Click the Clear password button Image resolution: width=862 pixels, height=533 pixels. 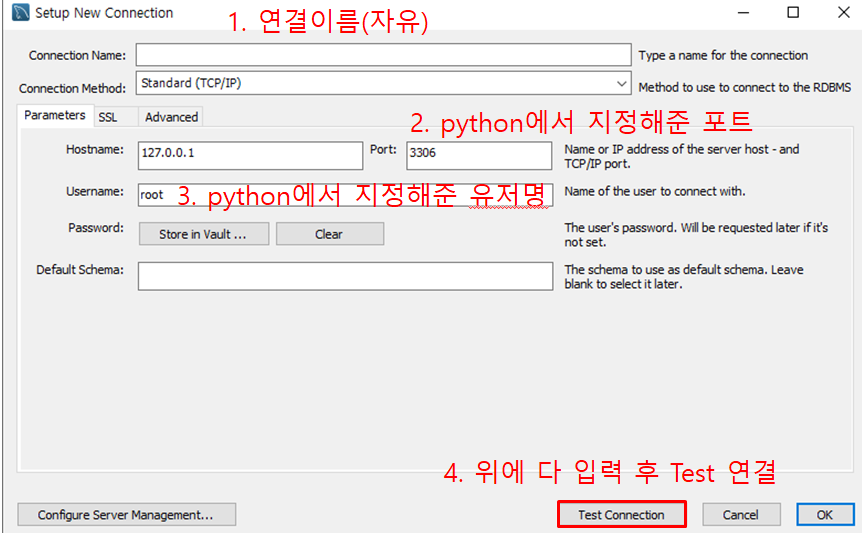330,234
